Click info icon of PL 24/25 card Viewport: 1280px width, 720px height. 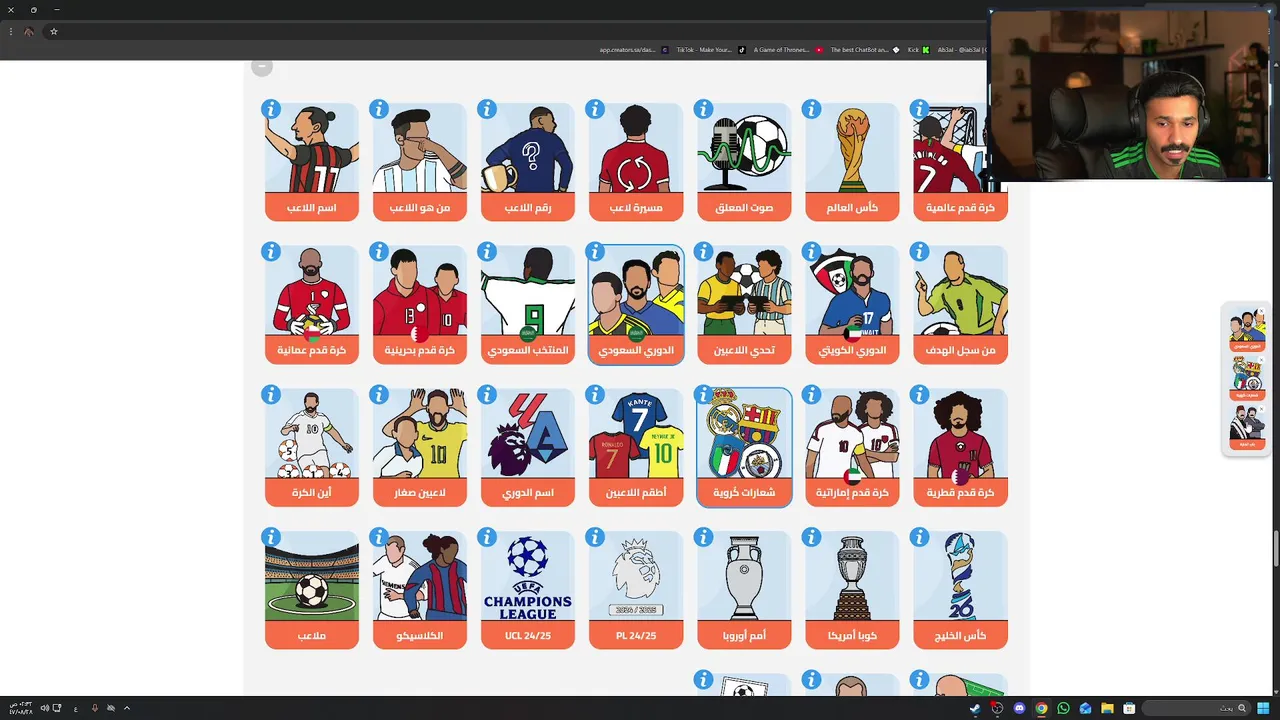[595, 538]
